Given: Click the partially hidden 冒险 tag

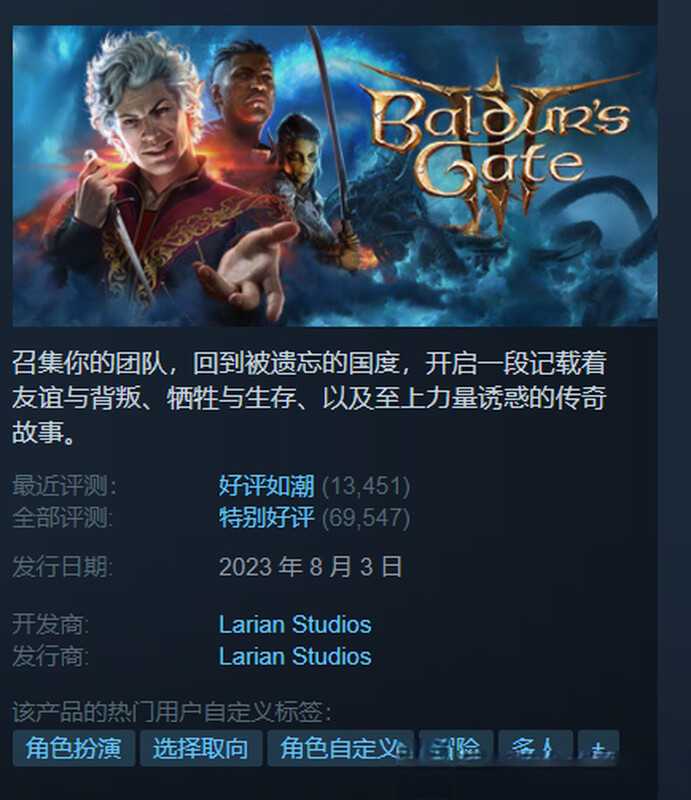Looking at the screenshot, I should tap(456, 748).
